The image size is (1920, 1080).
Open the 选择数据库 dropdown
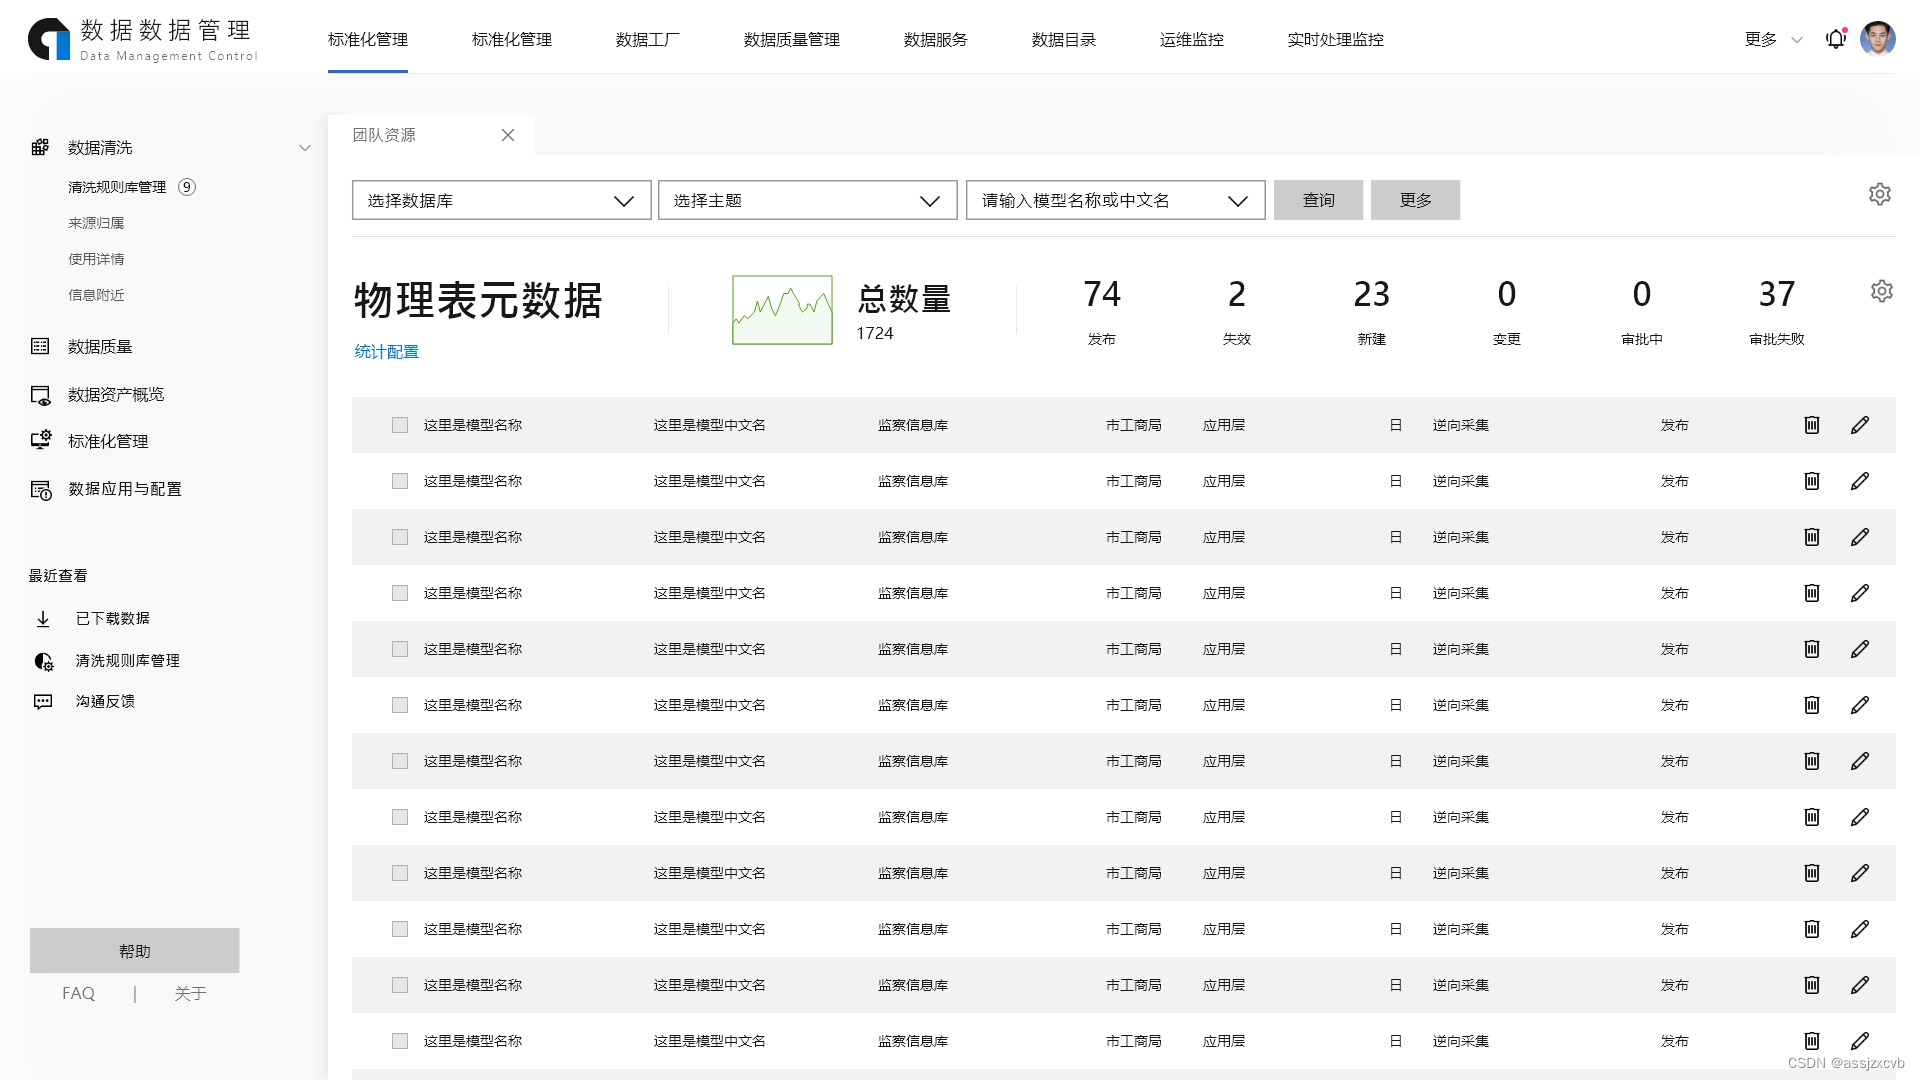point(501,200)
